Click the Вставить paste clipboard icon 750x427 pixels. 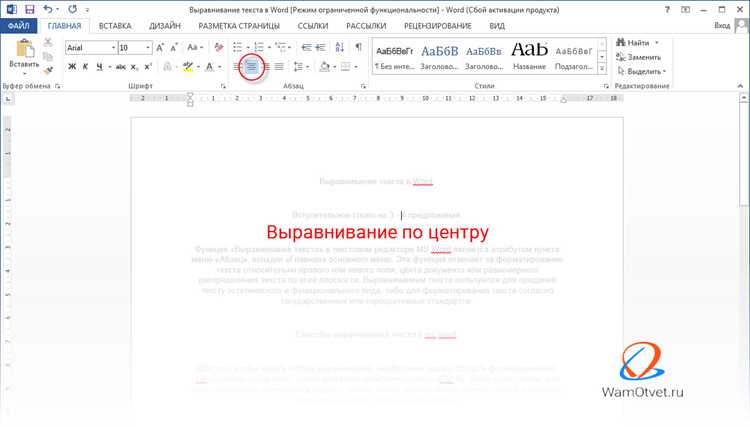(24, 50)
